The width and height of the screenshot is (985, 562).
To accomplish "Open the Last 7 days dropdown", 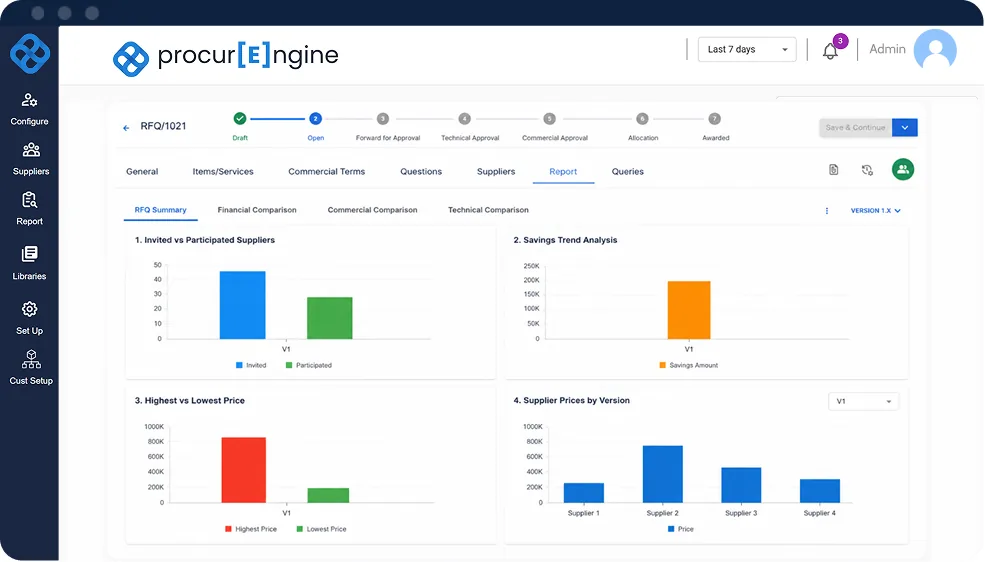I will pos(747,50).
